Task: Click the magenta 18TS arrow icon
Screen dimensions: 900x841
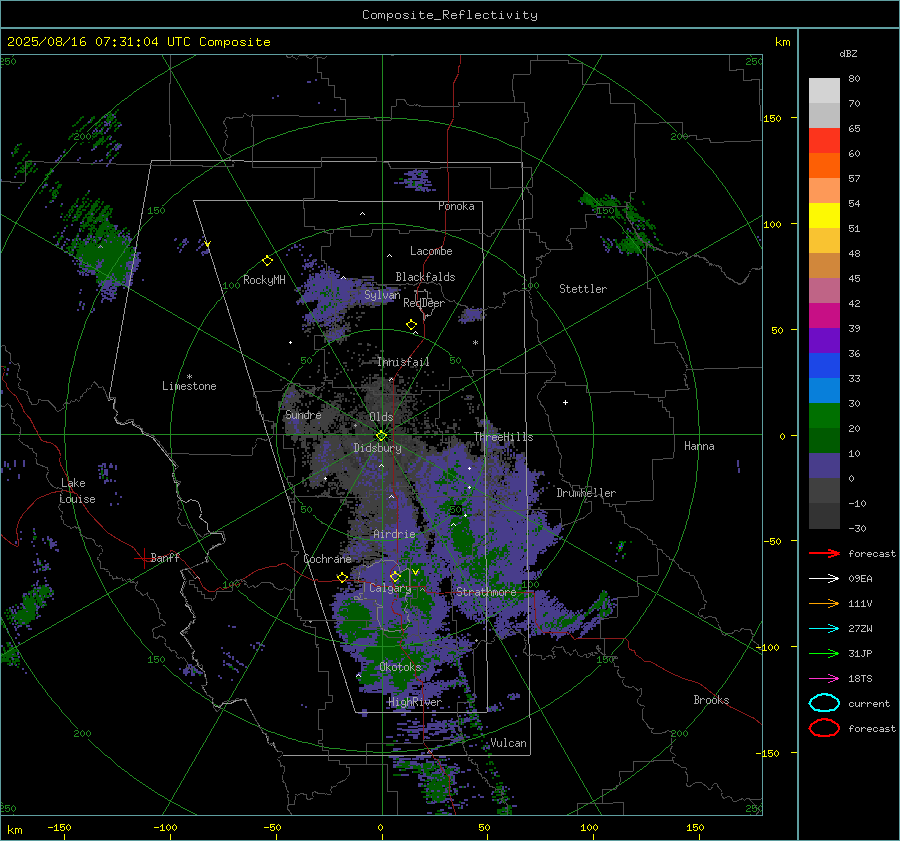Action: [x=824, y=679]
